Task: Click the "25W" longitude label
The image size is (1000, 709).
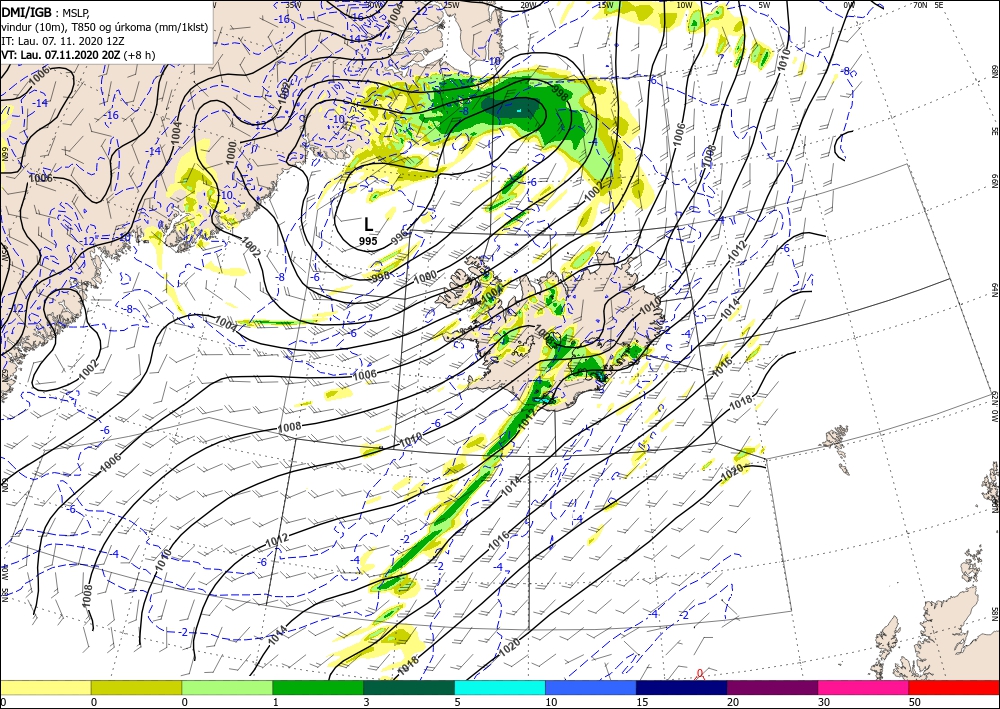Action: (452, 5)
